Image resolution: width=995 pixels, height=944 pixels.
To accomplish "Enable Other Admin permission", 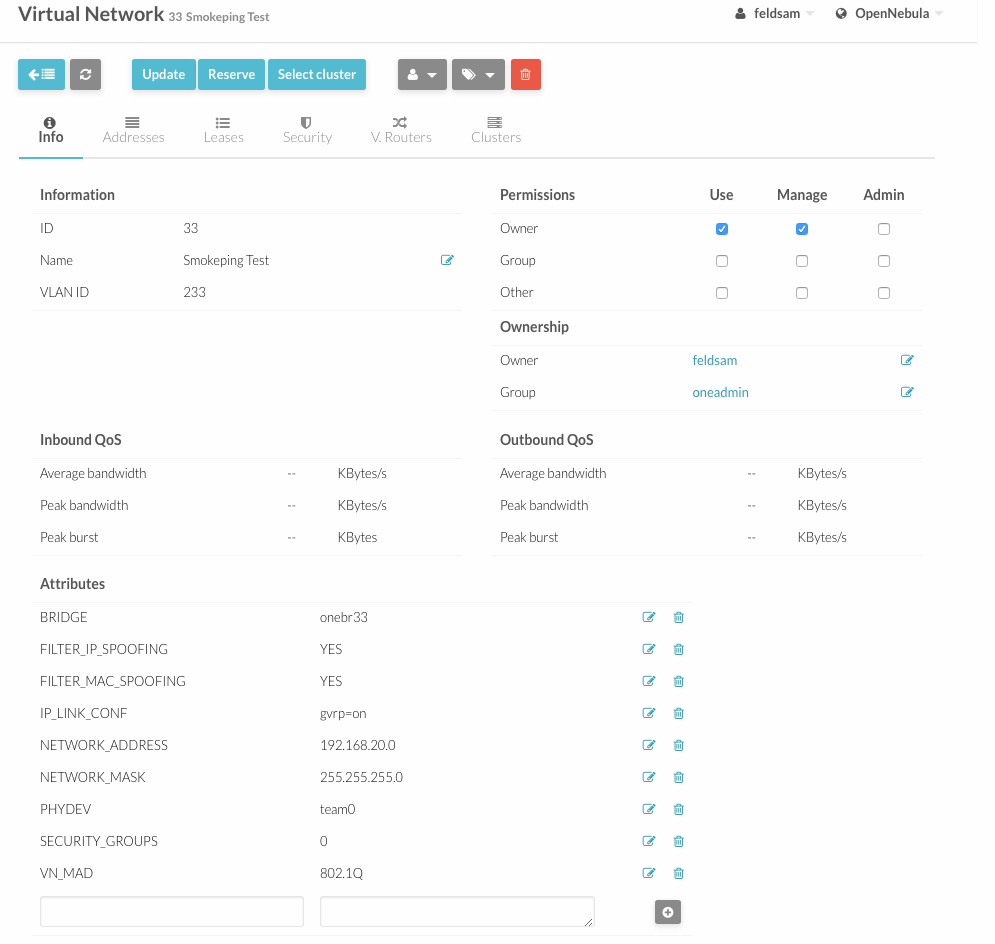I will tap(884, 292).
